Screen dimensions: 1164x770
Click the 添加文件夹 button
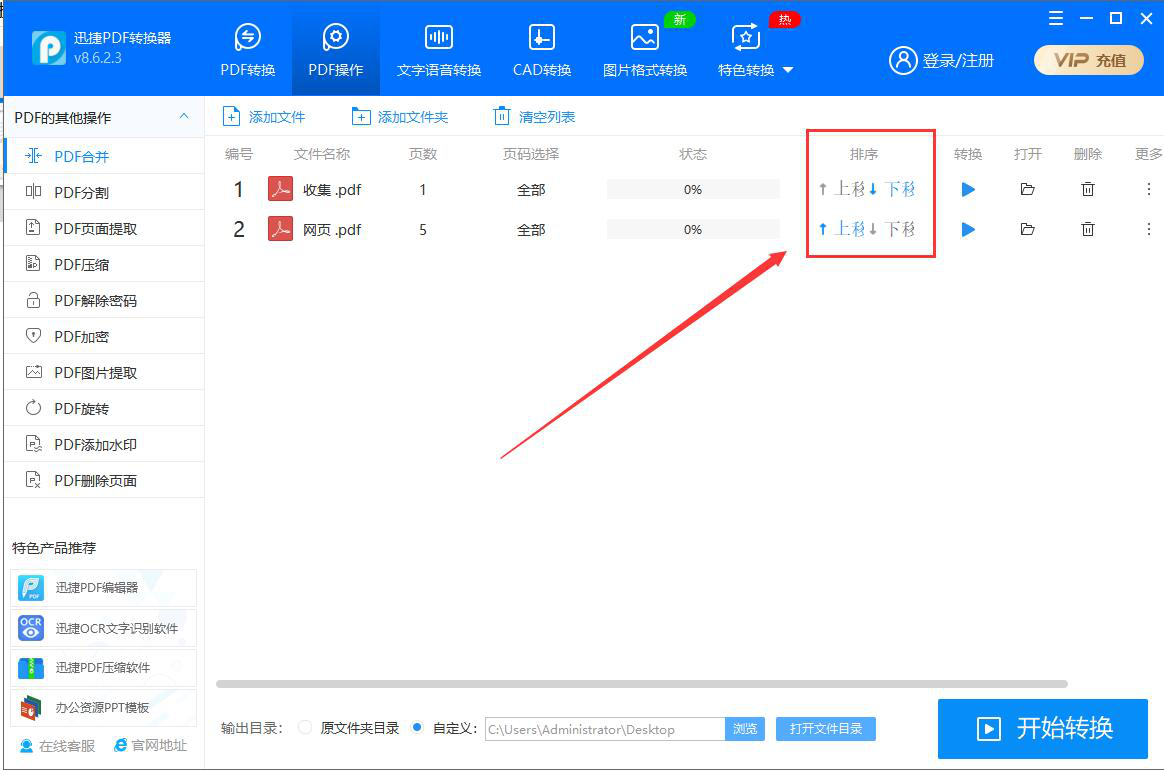[399, 117]
